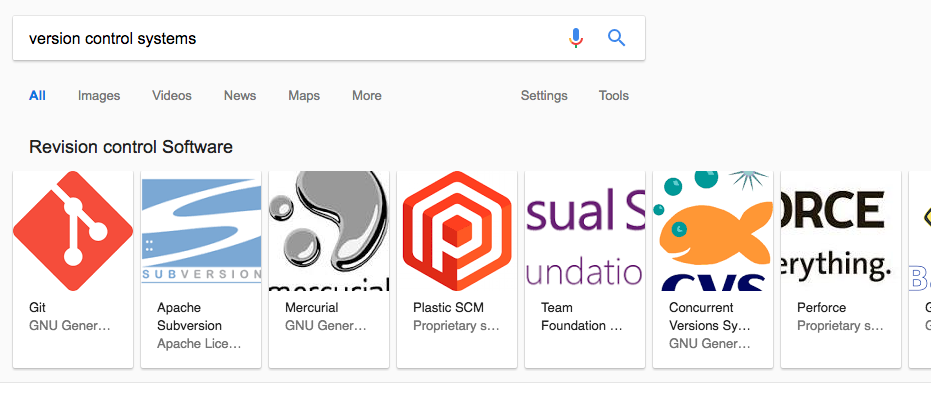This screenshot has height=395, width=931.
Task: Expand the Tools filter options
Action: click(613, 96)
